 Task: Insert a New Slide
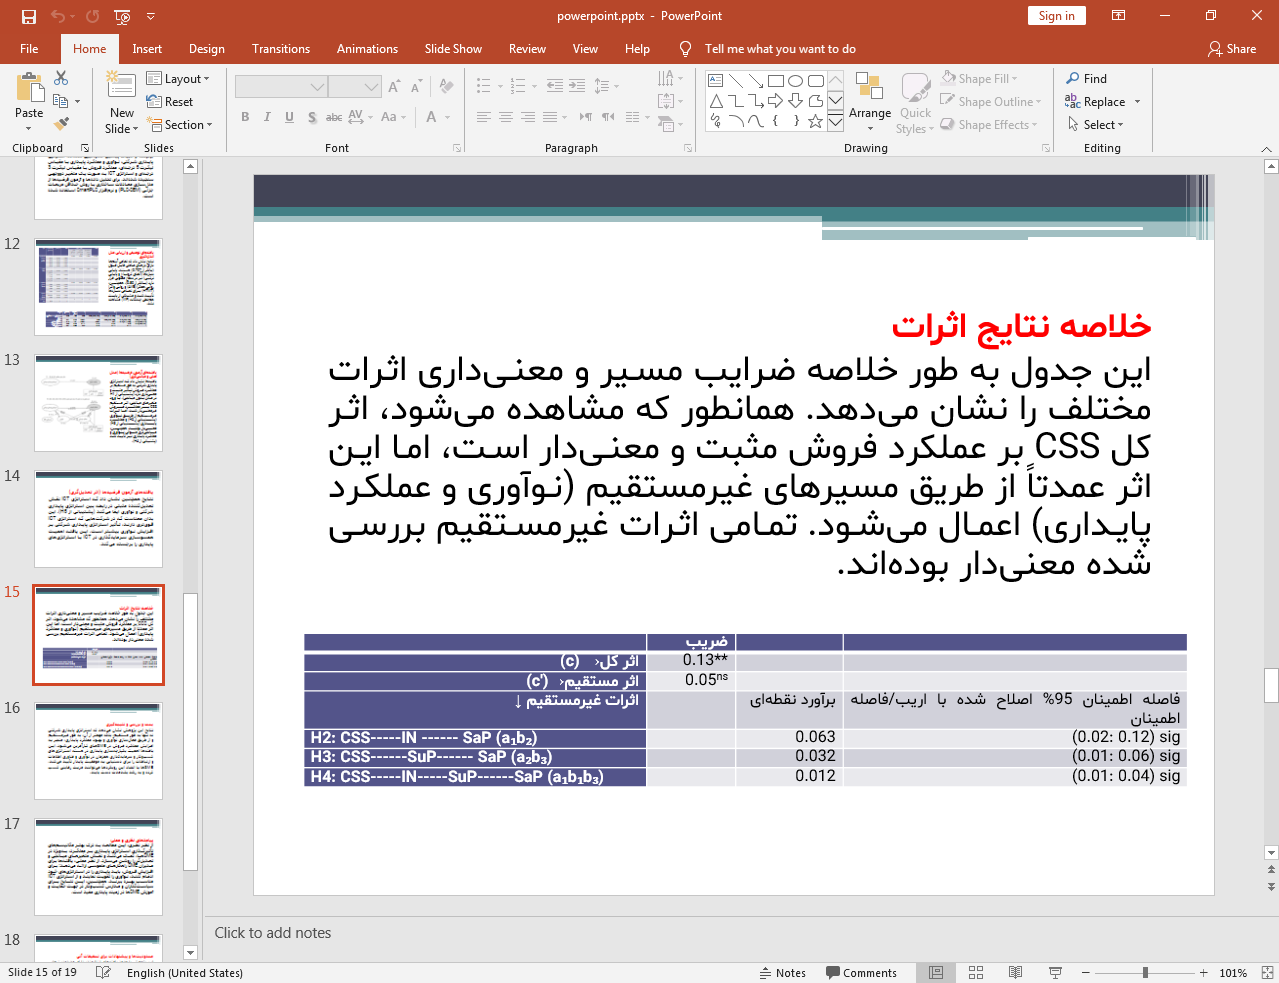click(122, 103)
